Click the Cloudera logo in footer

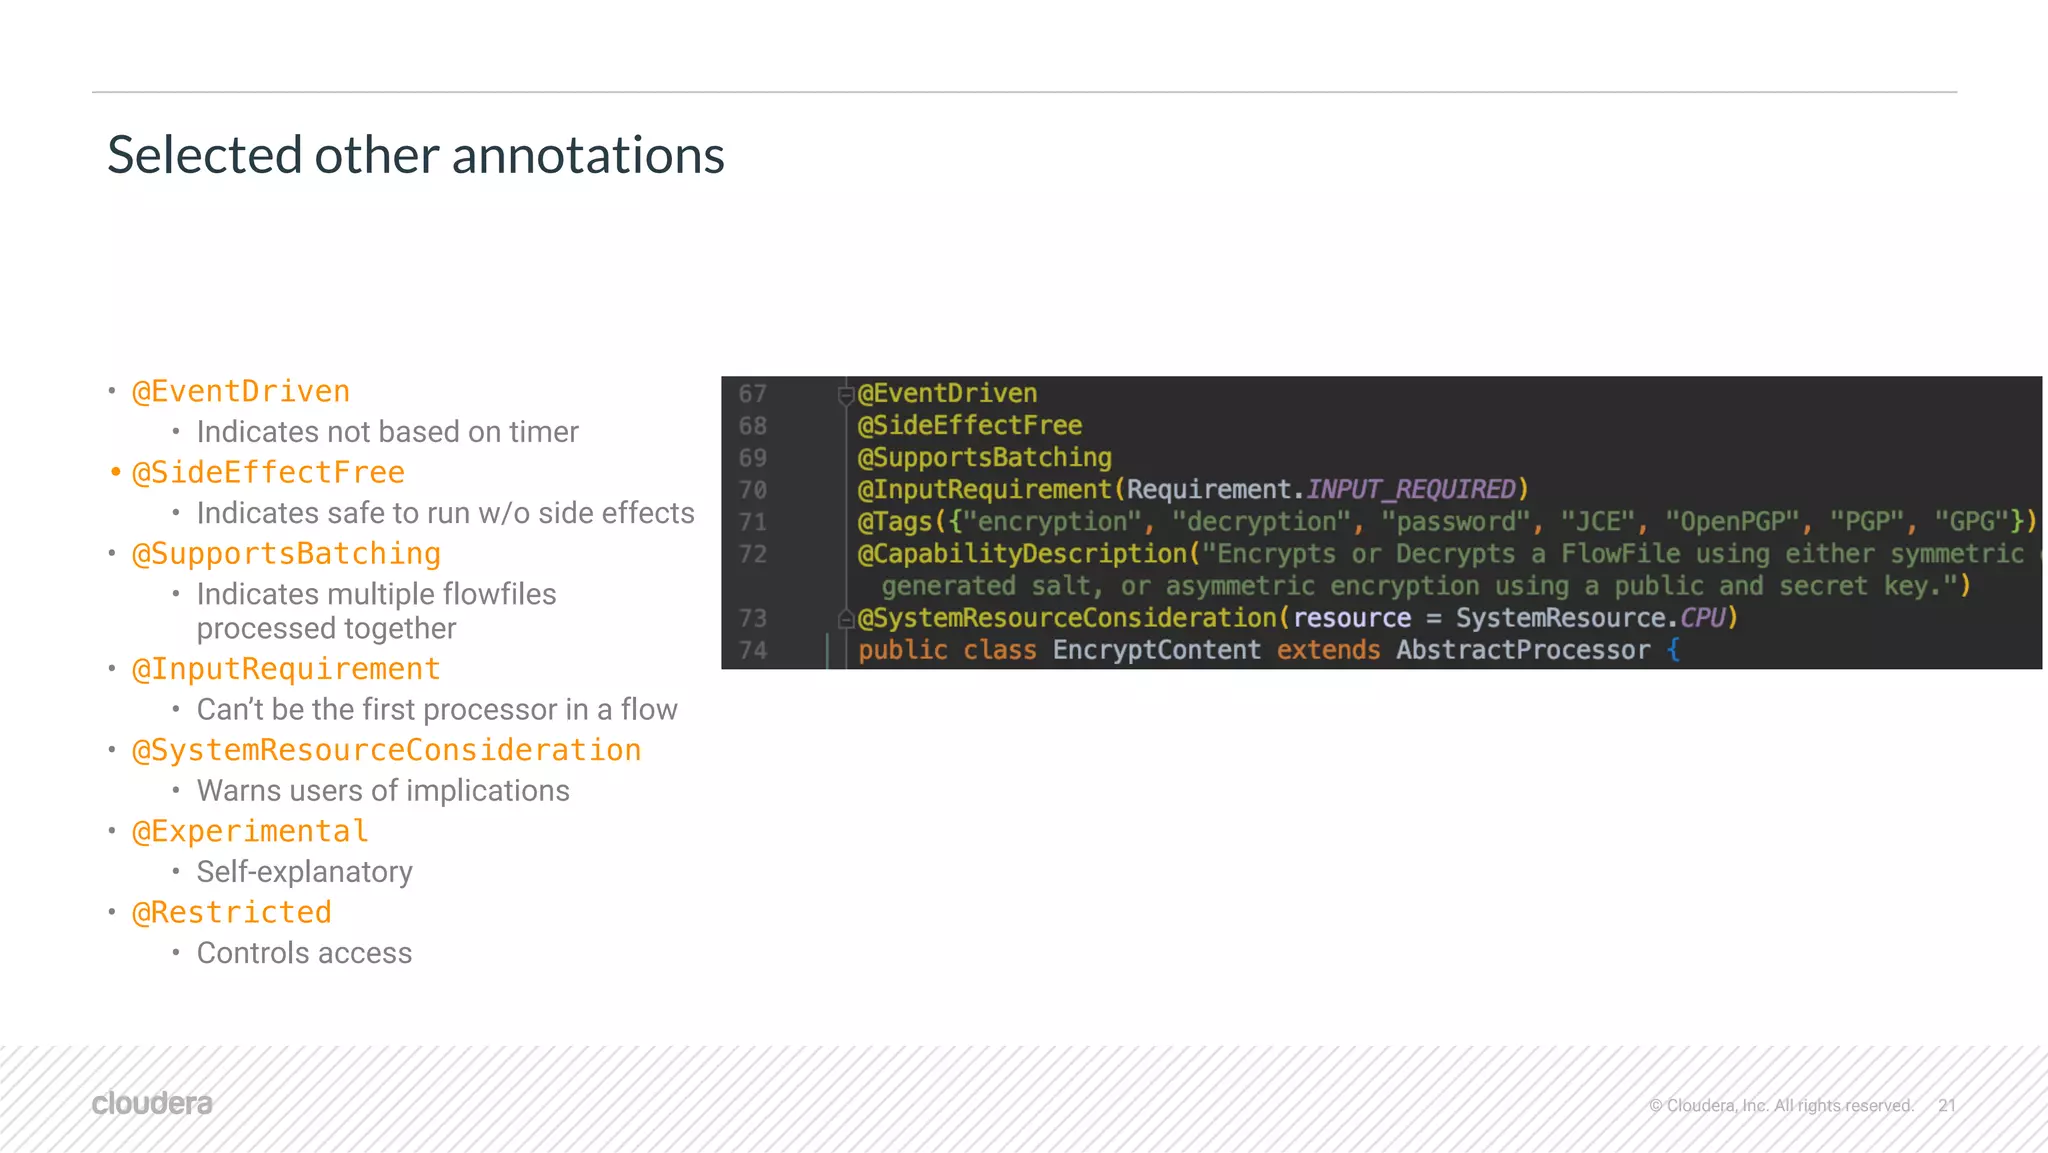[x=152, y=1103]
